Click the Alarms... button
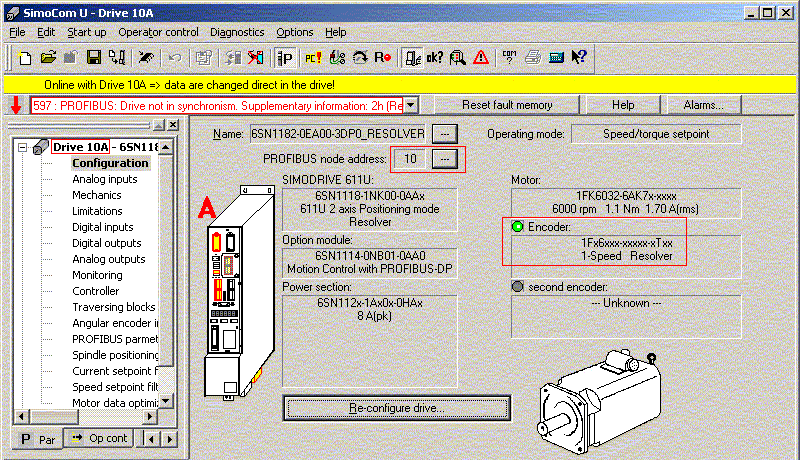The height and width of the screenshot is (460, 800). pos(704,105)
